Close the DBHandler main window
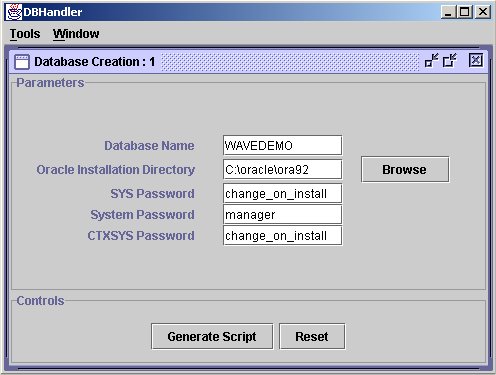The image size is (496, 375). (483, 12)
